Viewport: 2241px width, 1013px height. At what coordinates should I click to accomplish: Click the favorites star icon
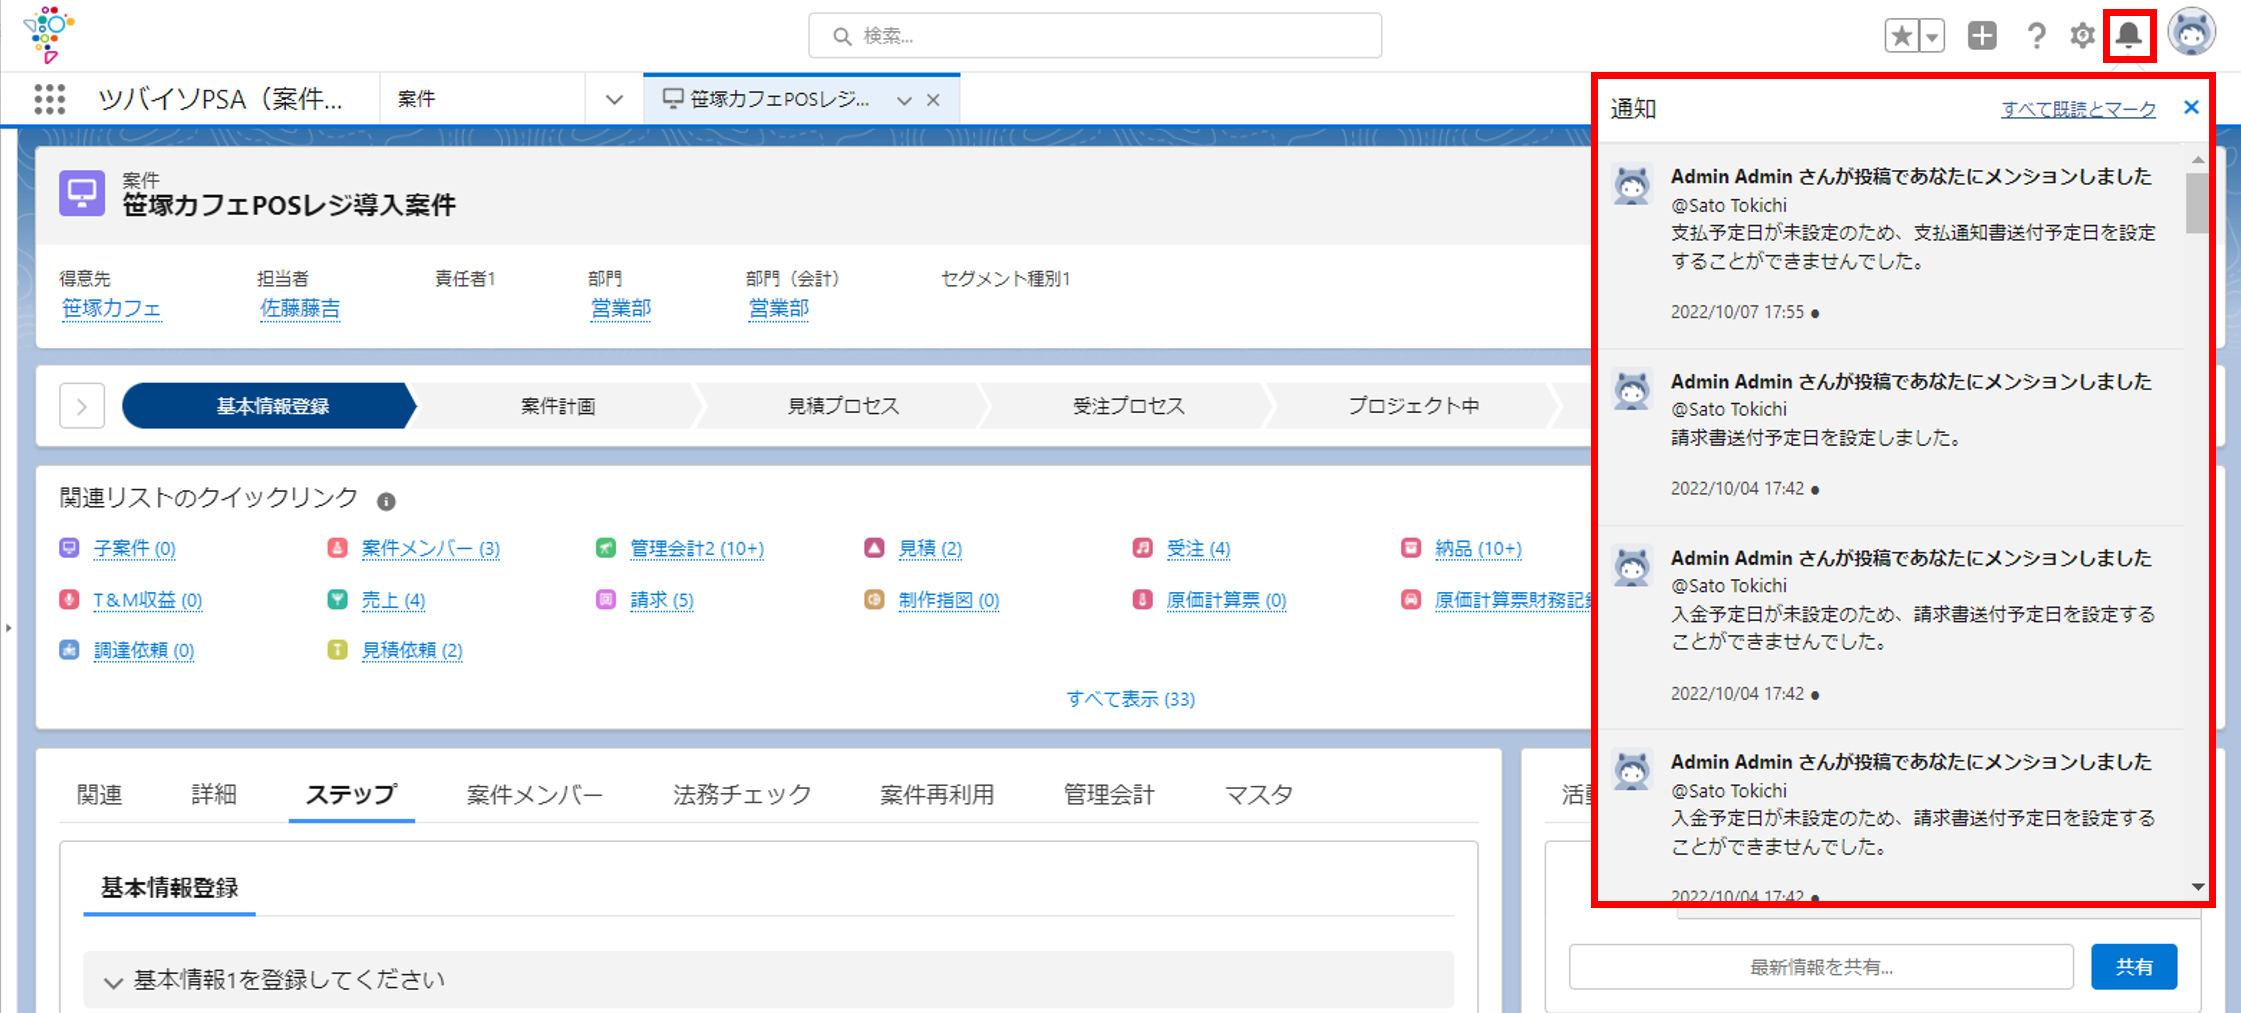[1901, 36]
